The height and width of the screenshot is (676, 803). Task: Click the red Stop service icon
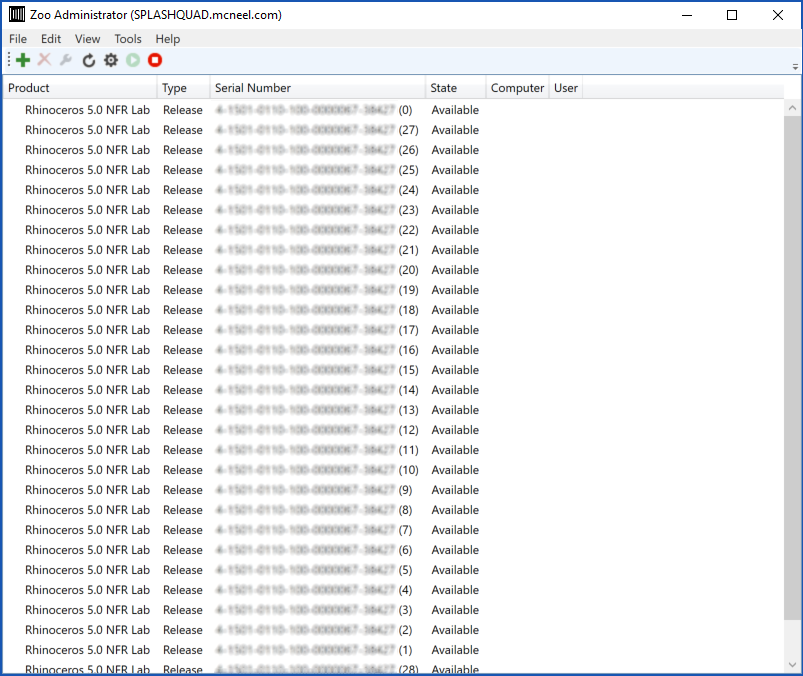pos(155,60)
